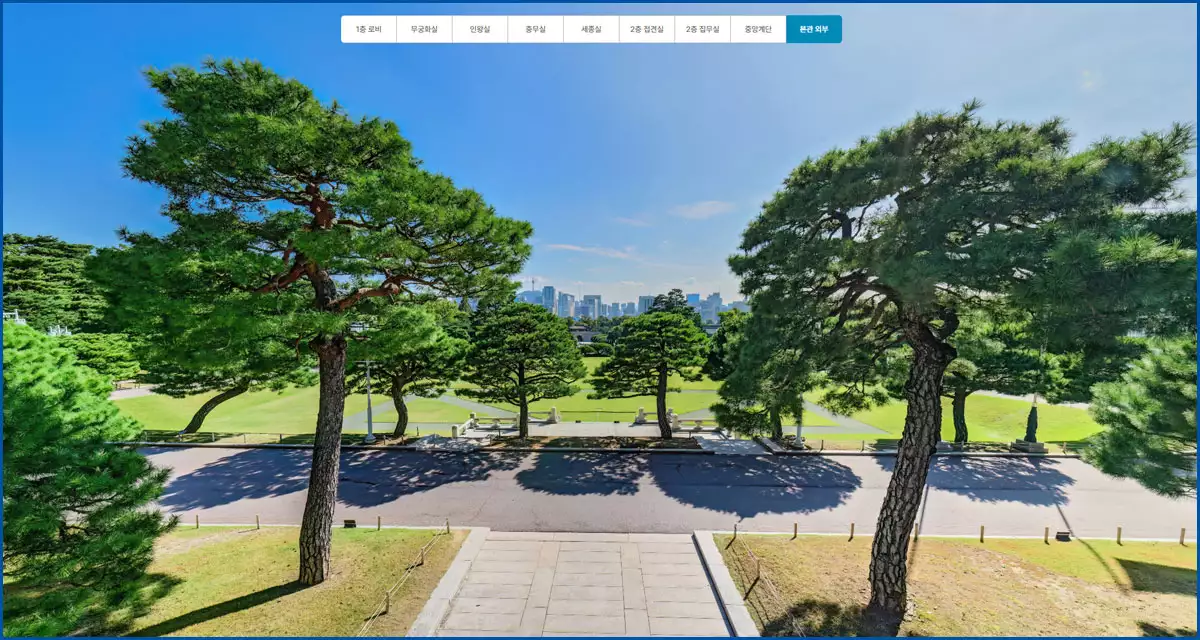This screenshot has height=640, width=1200.
Task: Open the 무궁화실 view
Action: click(424, 29)
